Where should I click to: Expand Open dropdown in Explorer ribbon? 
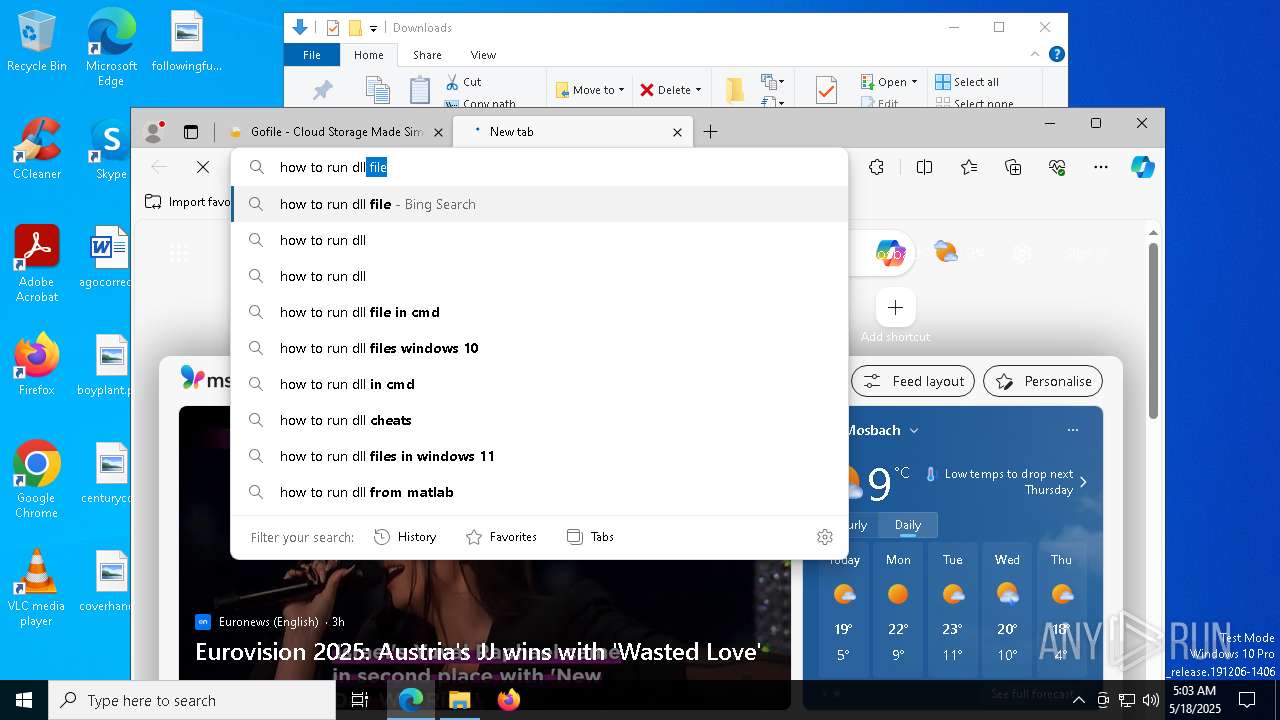pos(914,82)
